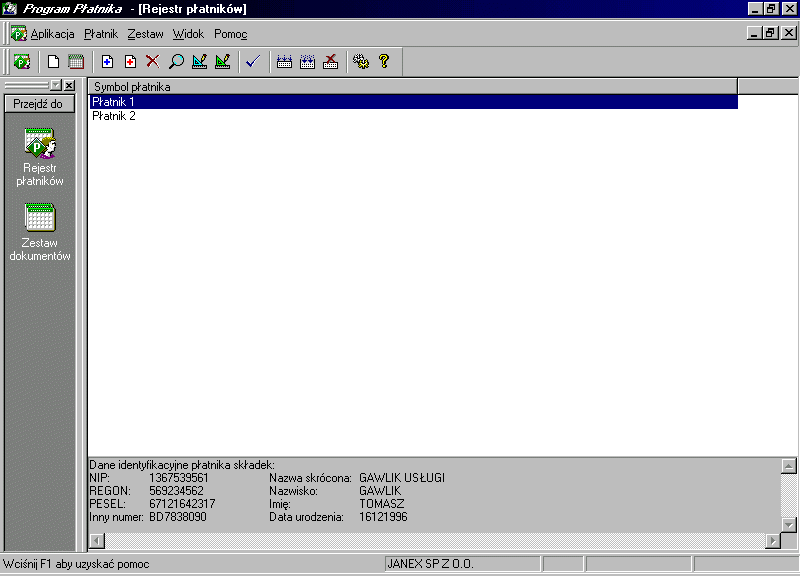Click the Symbol płatnika column header
This screenshot has height=576, width=800.
(x=413, y=87)
